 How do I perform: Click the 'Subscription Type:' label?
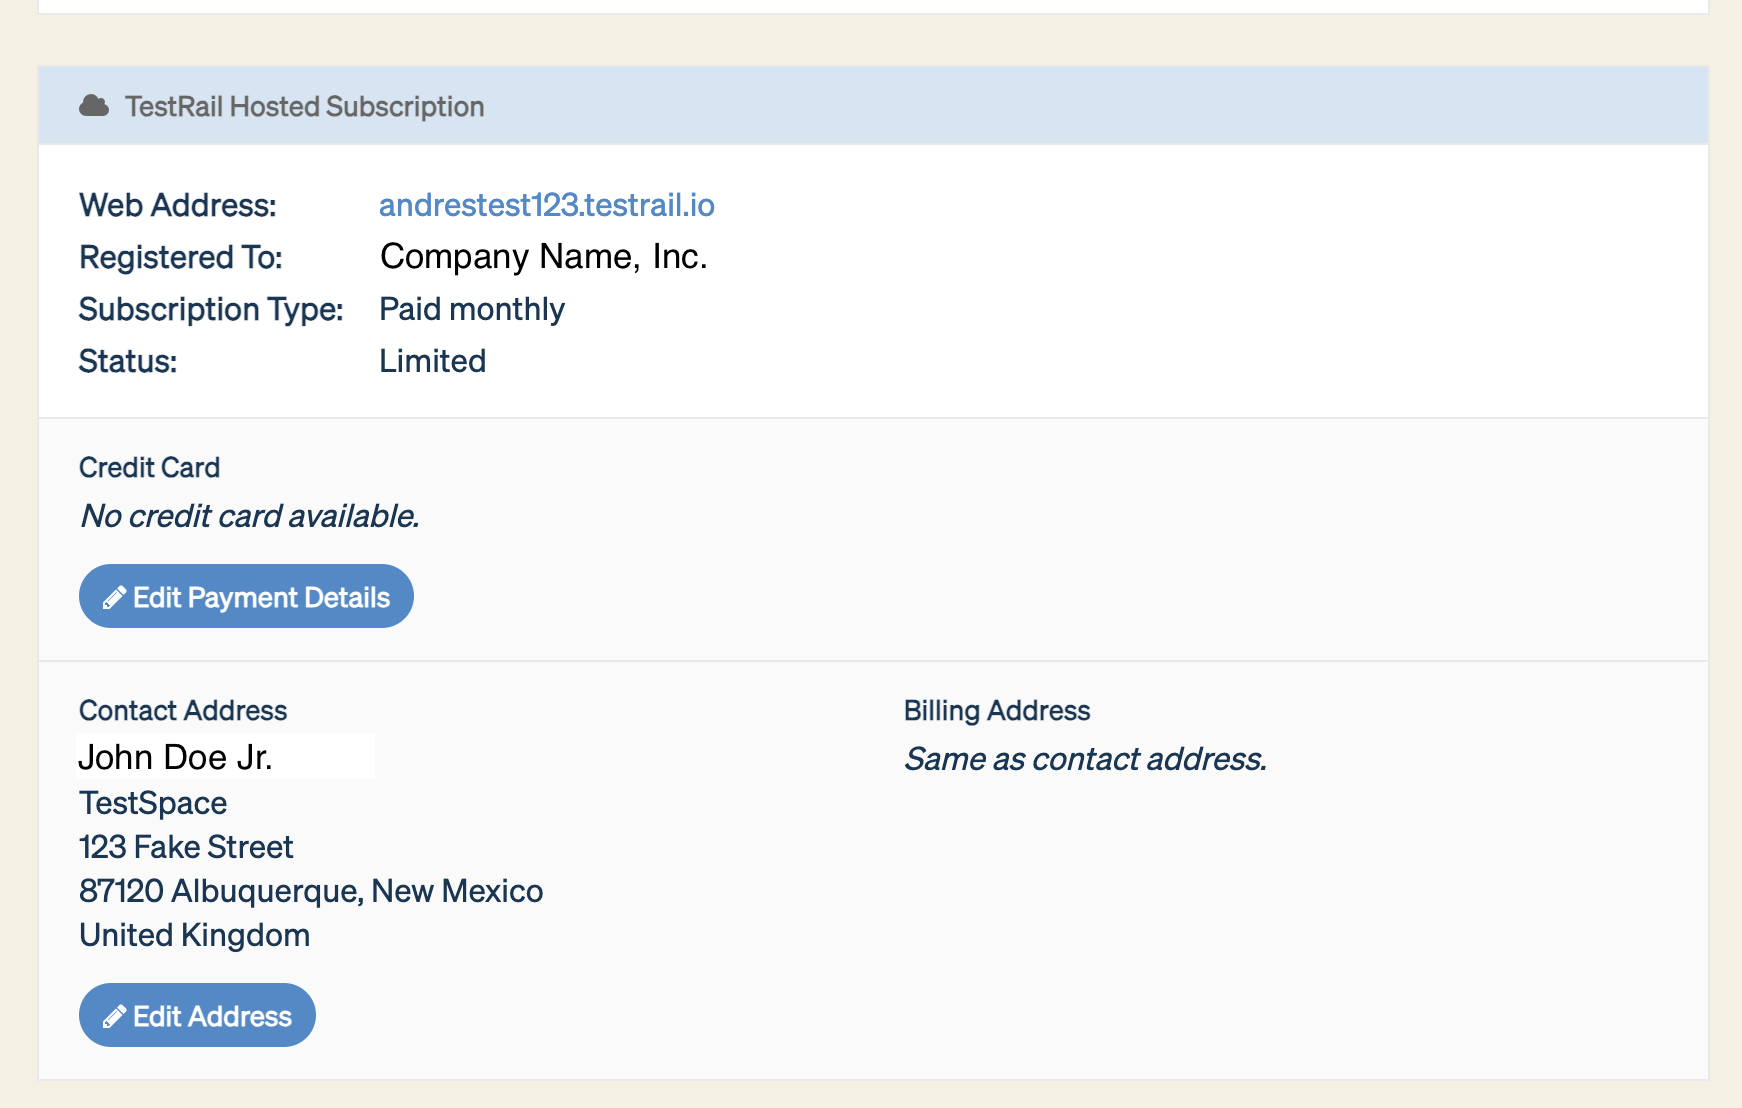(211, 309)
